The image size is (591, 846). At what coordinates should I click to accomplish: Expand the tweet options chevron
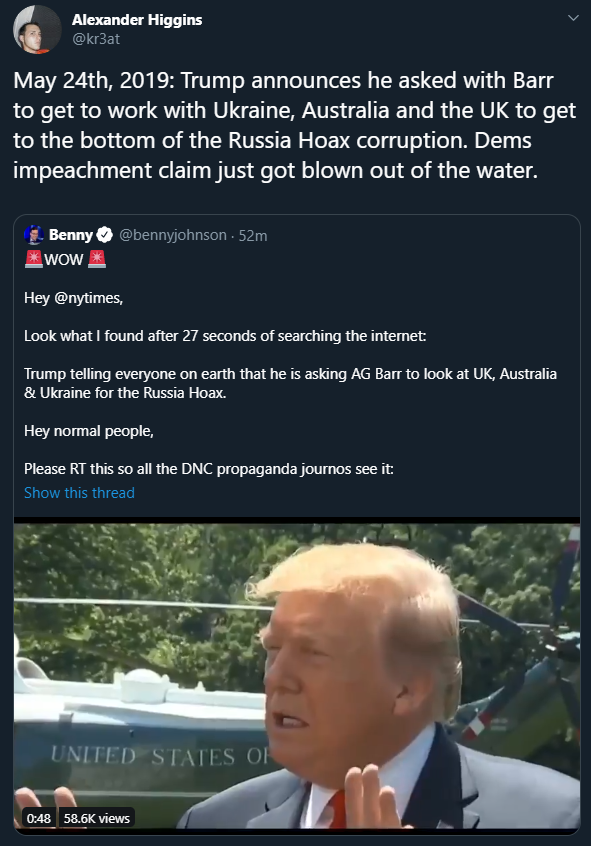[x=573, y=18]
